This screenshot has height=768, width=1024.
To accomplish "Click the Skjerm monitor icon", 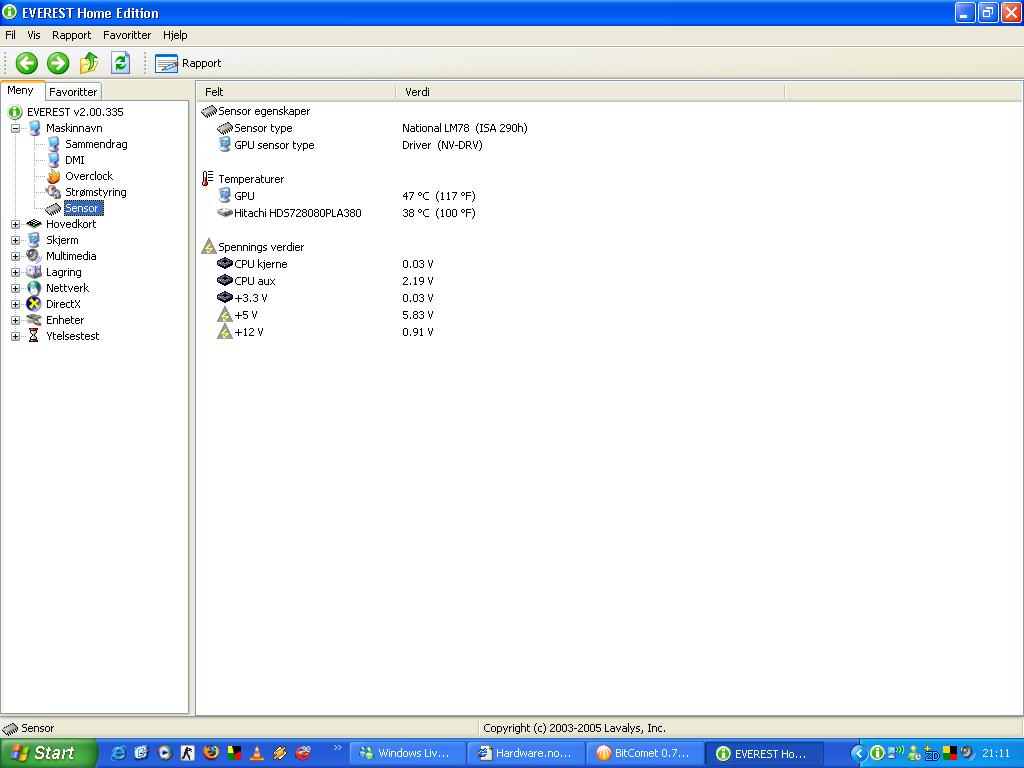I will [x=34, y=240].
